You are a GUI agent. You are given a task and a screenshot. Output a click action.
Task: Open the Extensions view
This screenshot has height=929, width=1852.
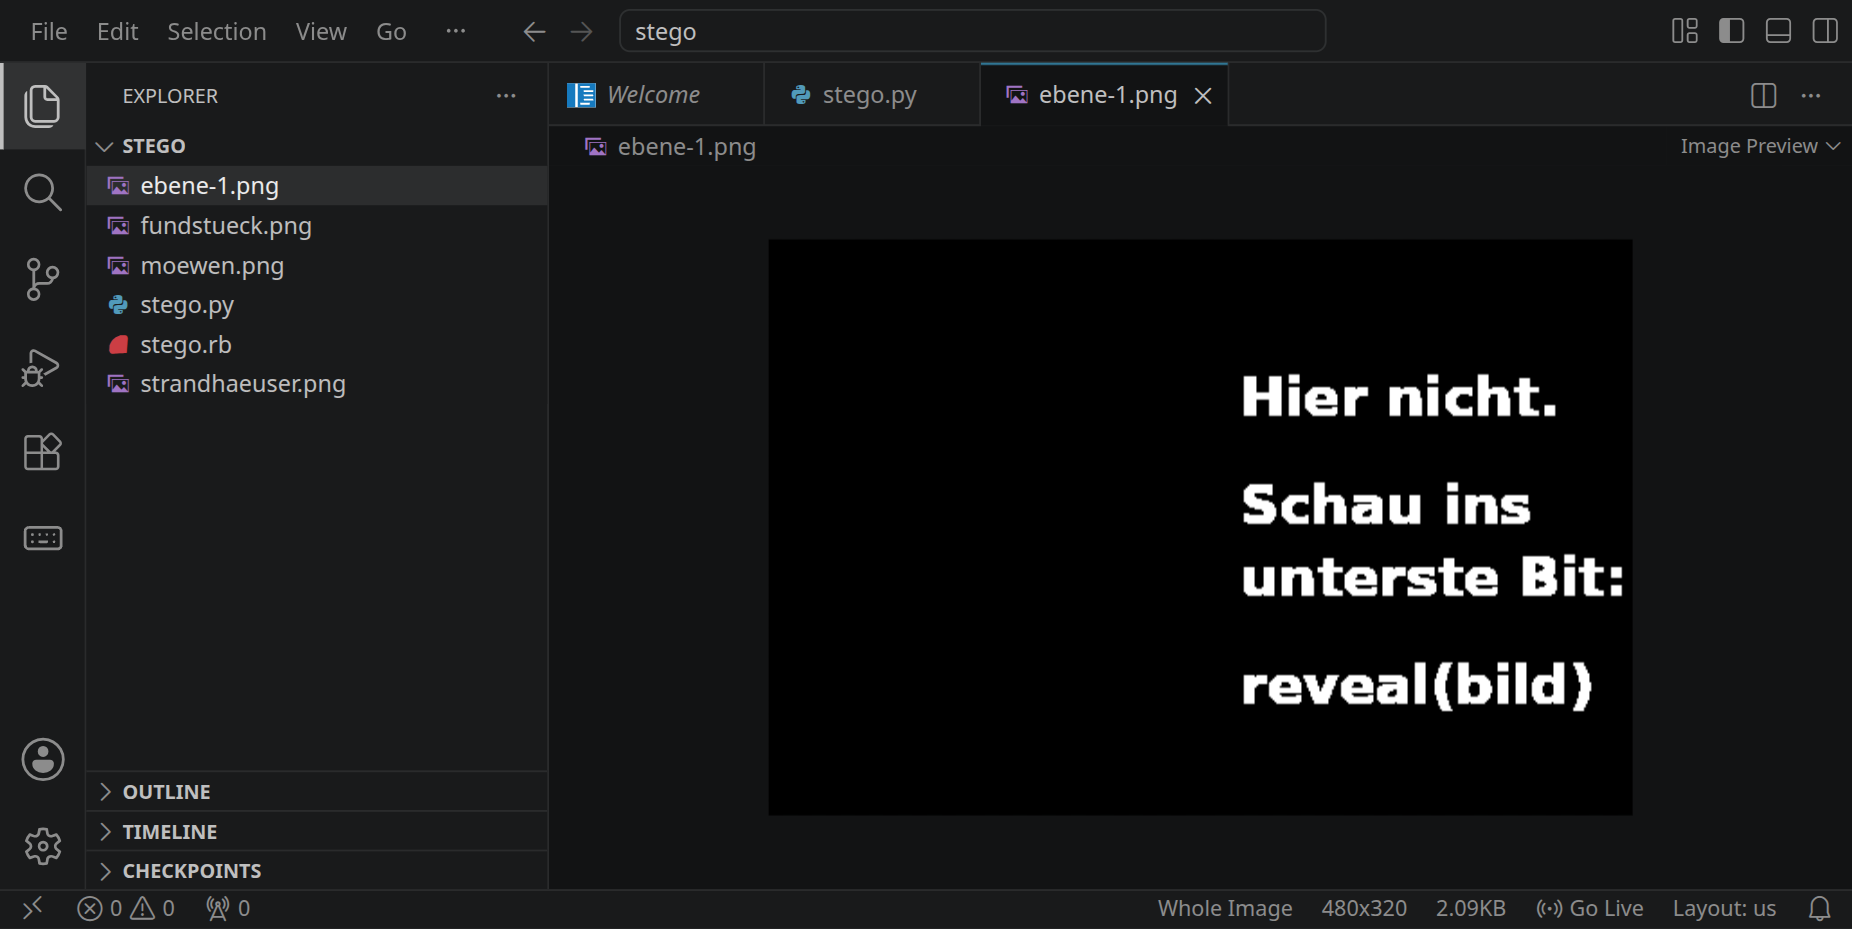pos(42,452)
